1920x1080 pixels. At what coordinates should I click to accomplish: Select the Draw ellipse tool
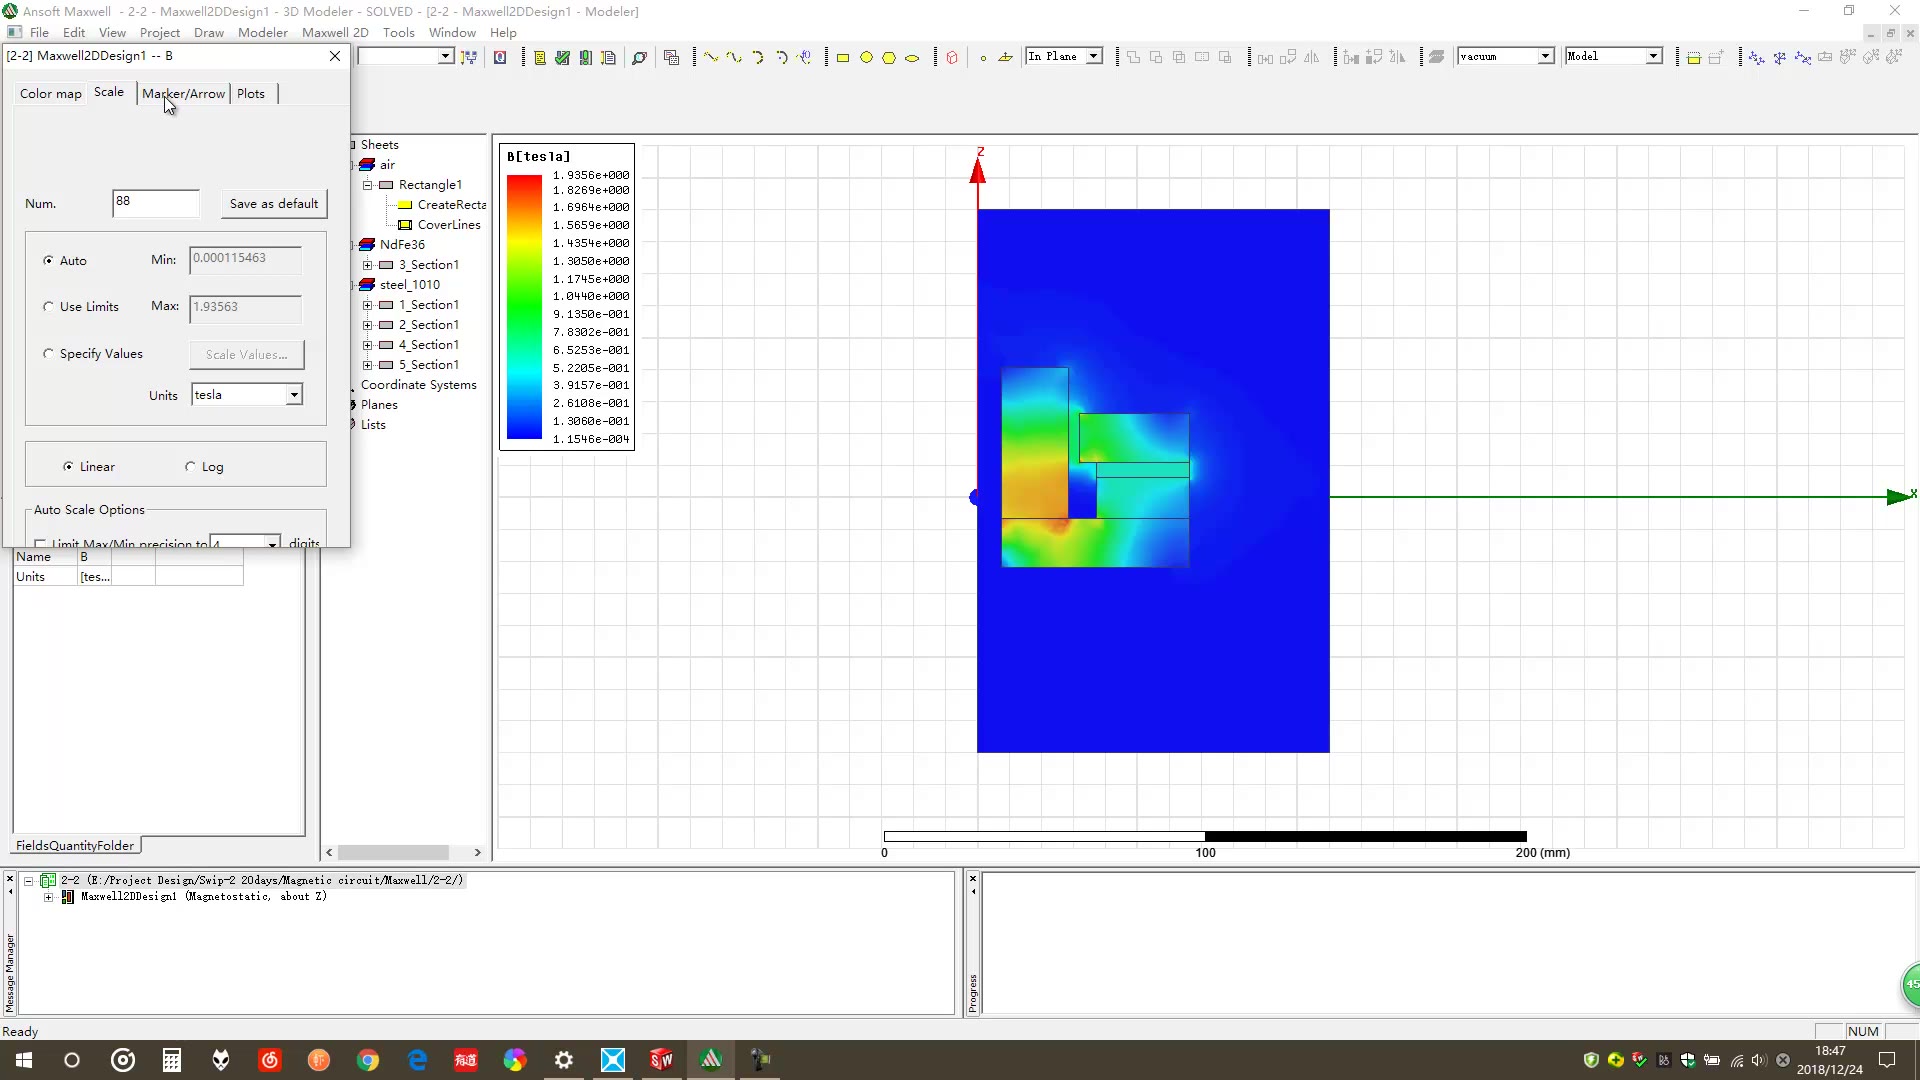point(912,58)
